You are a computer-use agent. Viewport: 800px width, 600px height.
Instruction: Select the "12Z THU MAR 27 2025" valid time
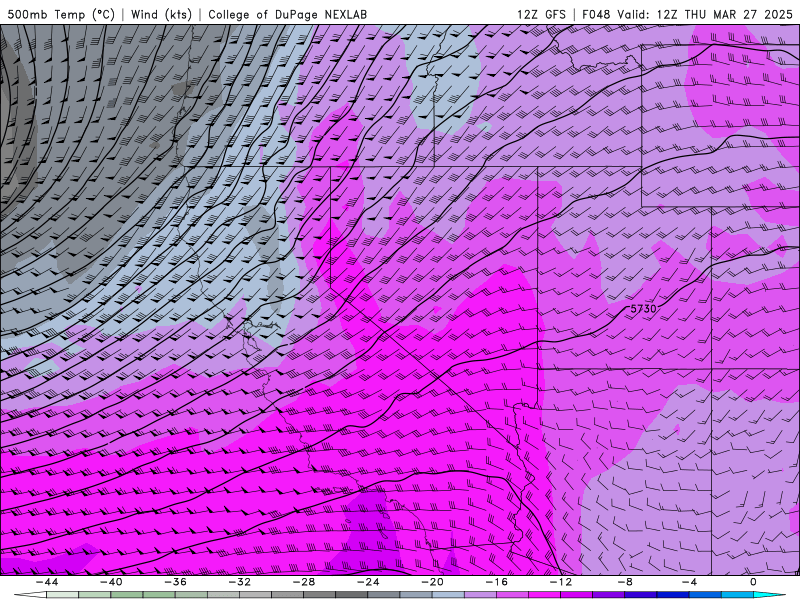pyautogui.click(x=724, y=14)
